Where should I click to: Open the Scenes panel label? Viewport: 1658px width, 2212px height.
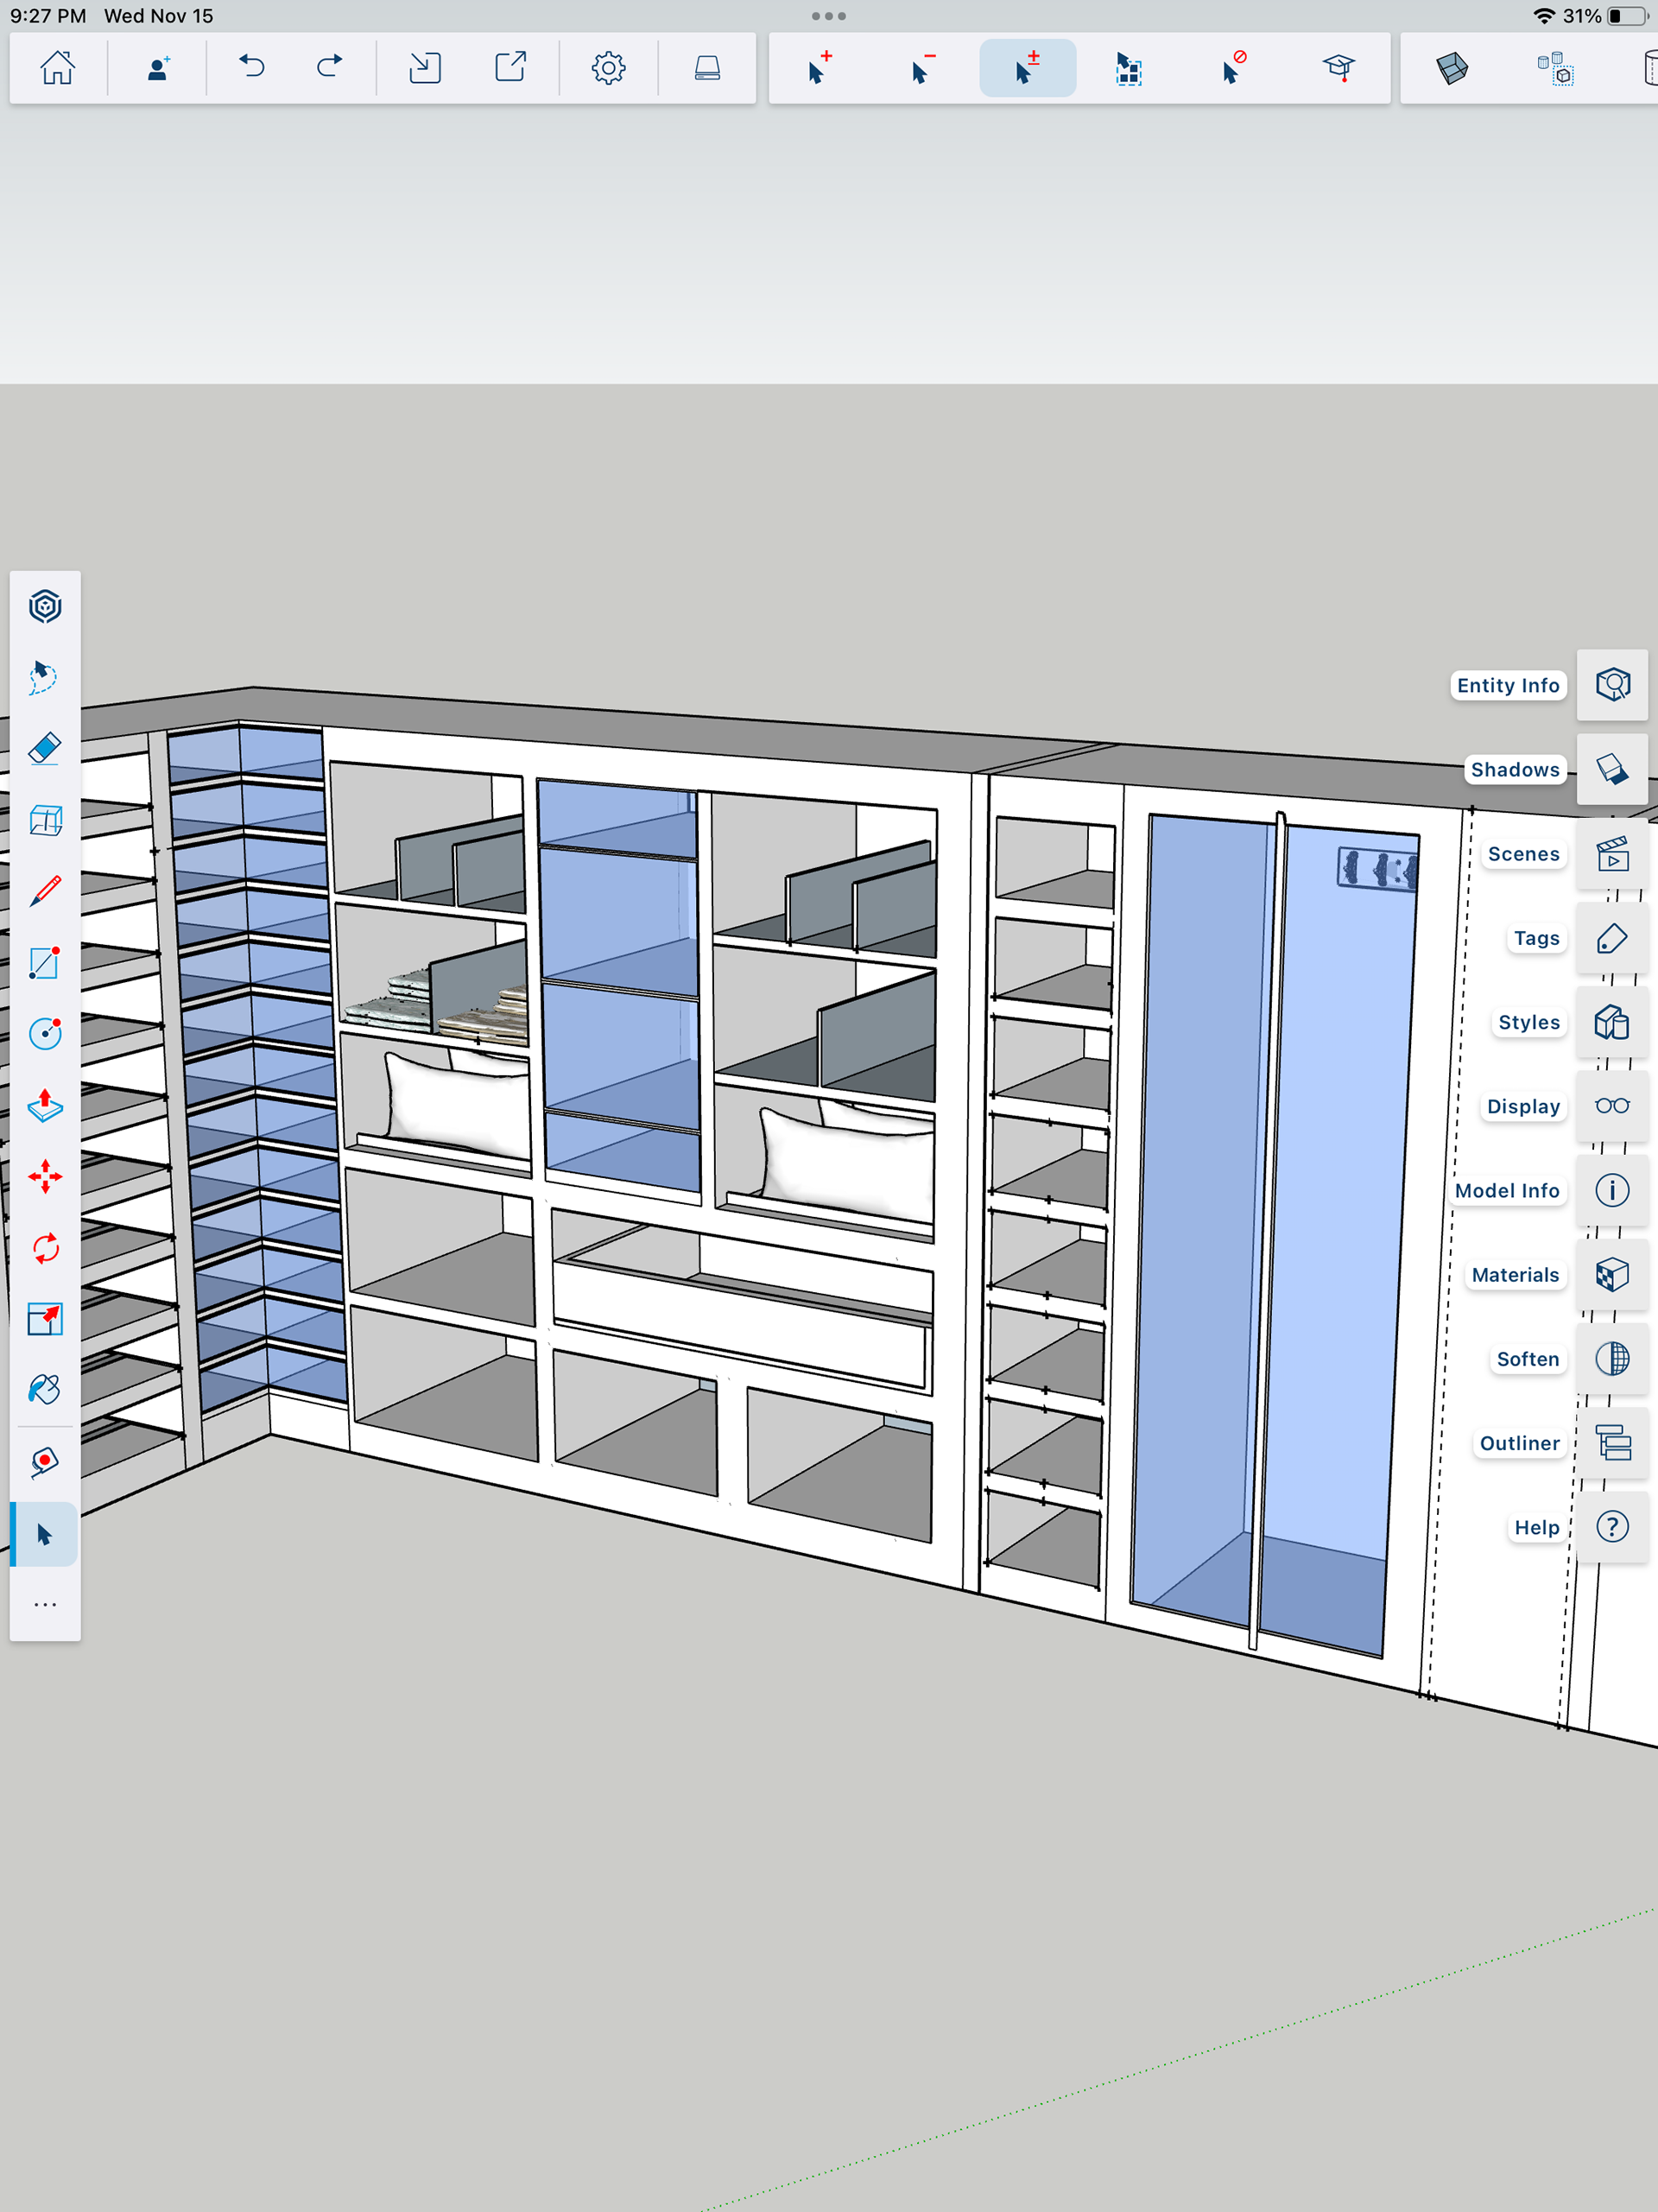pyautogui.click(x=1522, y=854)
